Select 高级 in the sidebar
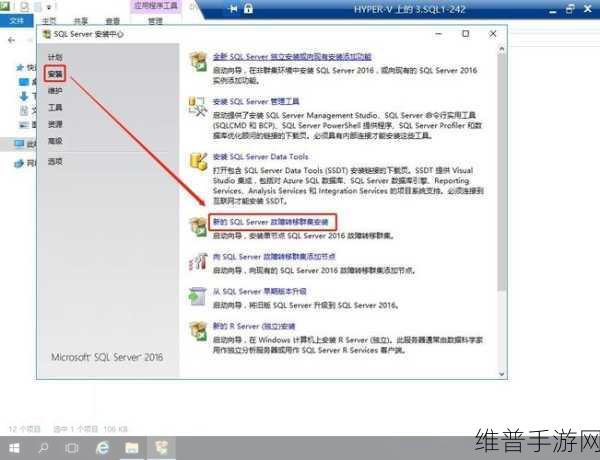This screenshot has width=600, height=460. 55,141
